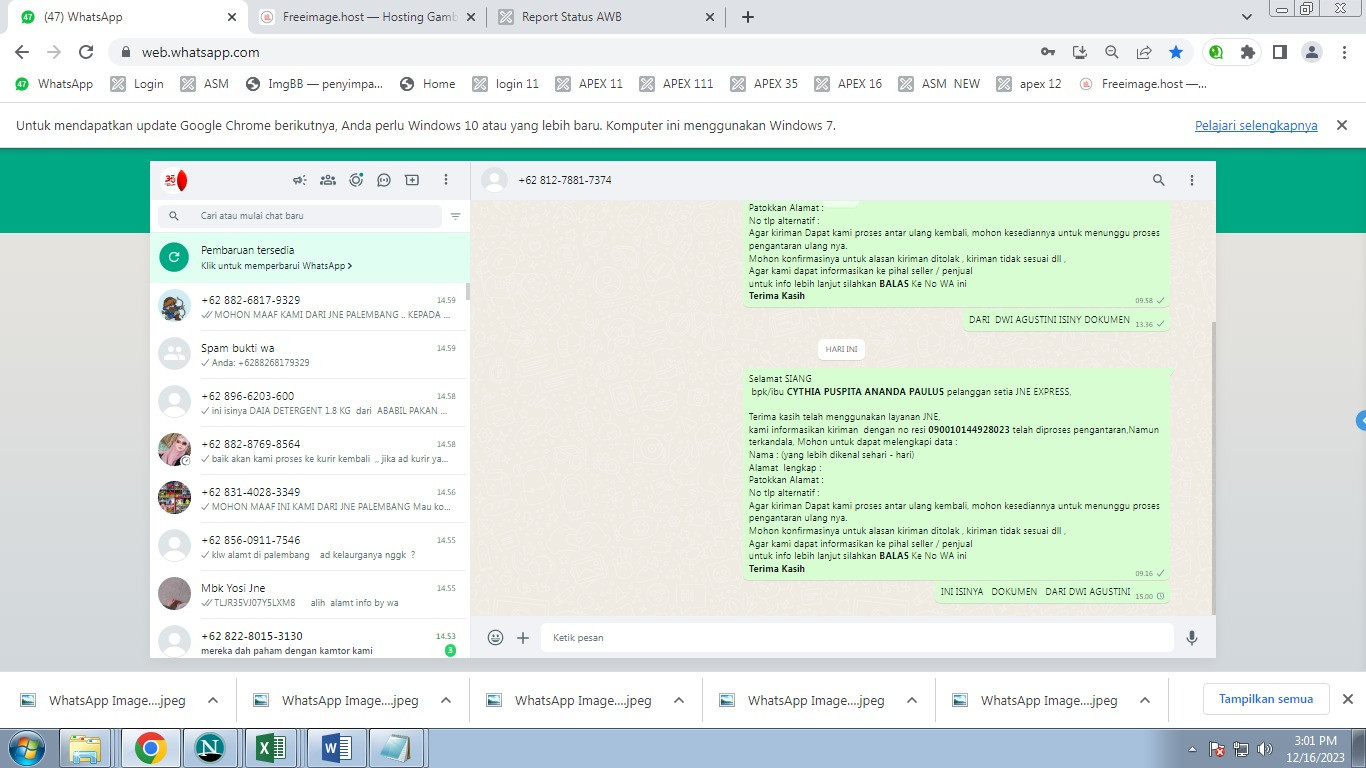
Task: Open the 'ASM NEW' bookmark
Action: click(x=939, y=84)
